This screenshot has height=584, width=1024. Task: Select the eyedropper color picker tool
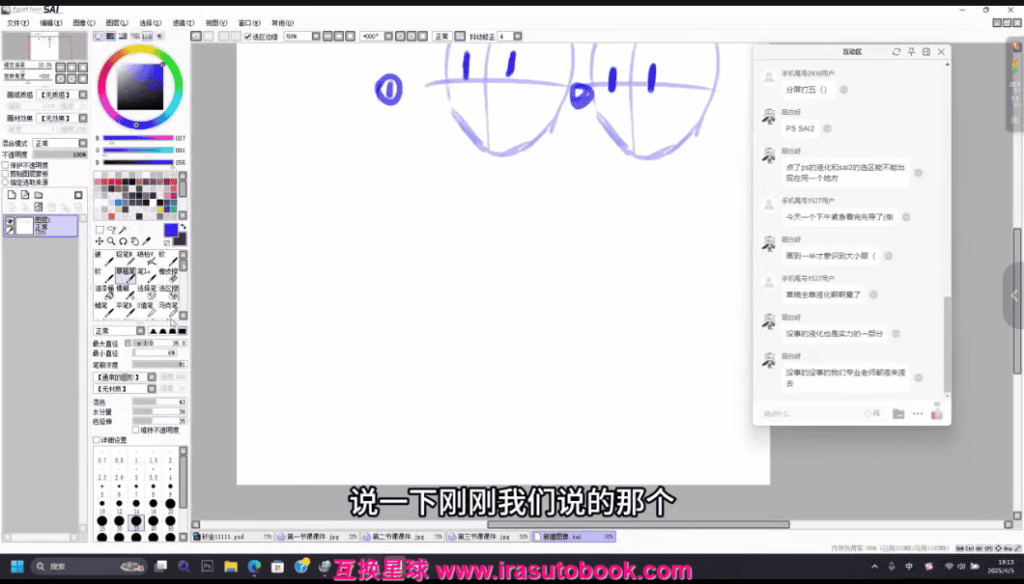point(147,241)
